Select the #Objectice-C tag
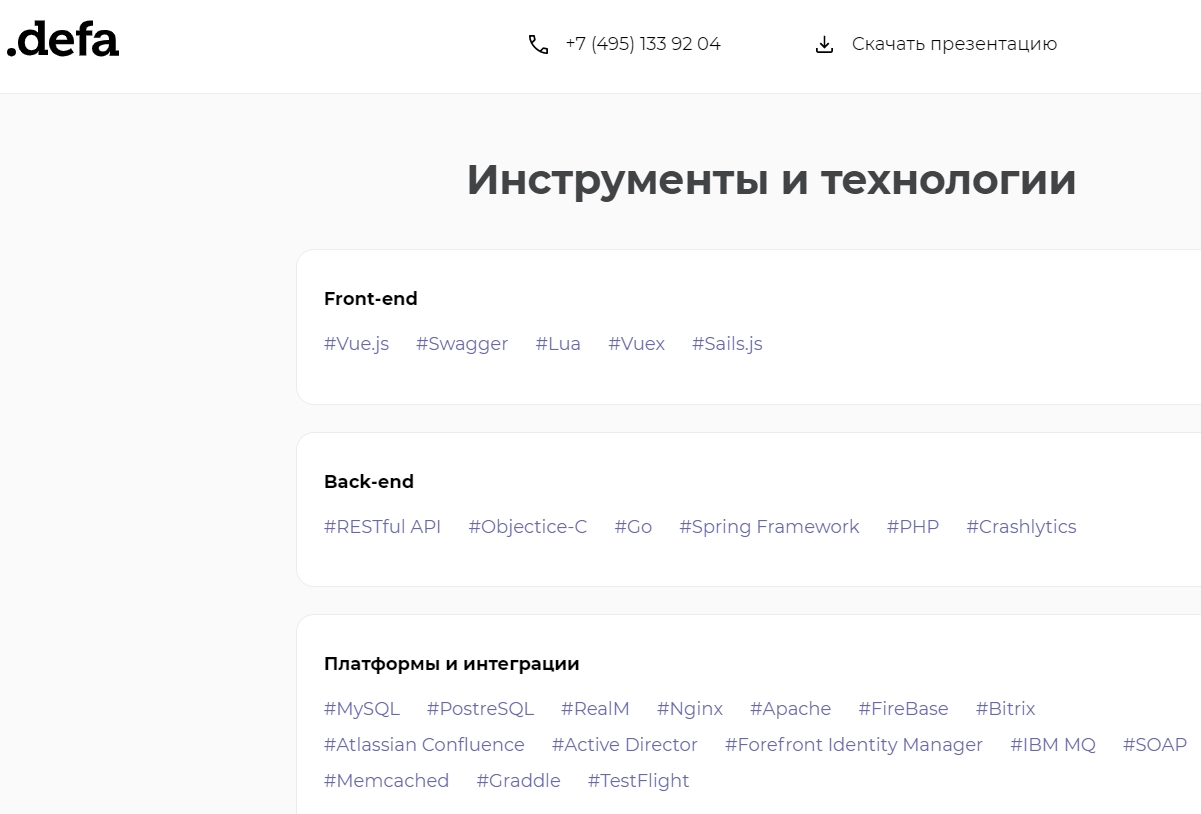The height and width of the screenshot is (814, 1201). tap(528, 527)
